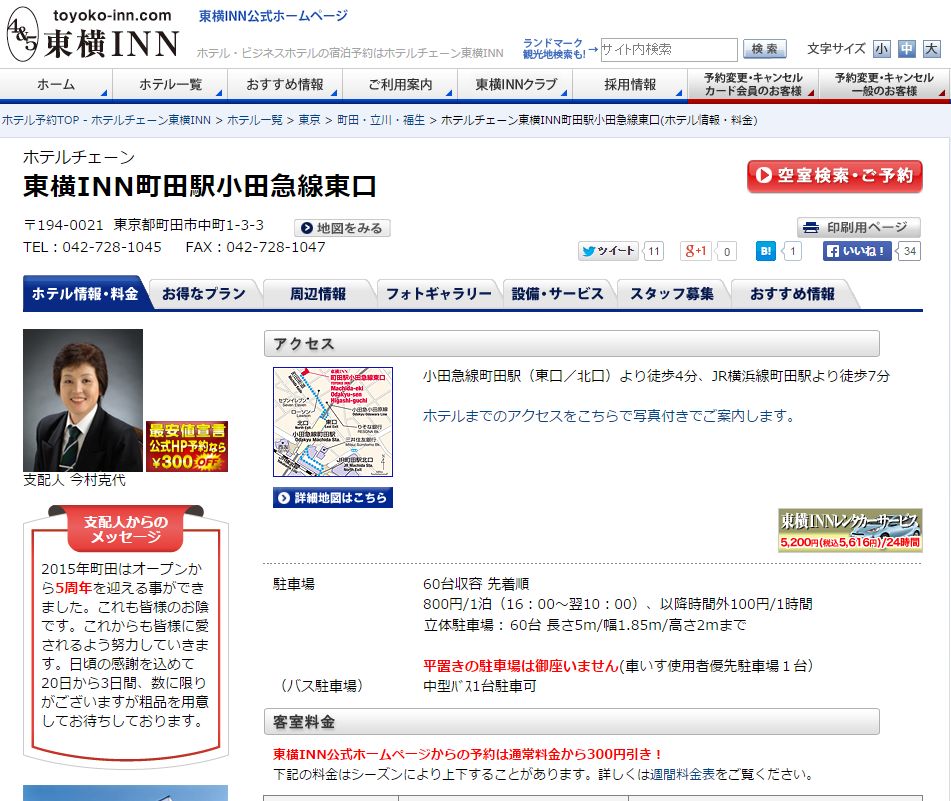Click the 平置きの駐車場は御座いません red text
Image resolution: width=951 pixels, height=801 pixels.
pos(520,666)
